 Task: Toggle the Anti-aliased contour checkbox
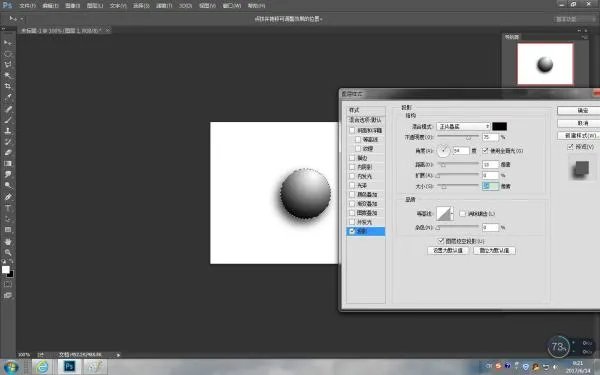(462, 214)
